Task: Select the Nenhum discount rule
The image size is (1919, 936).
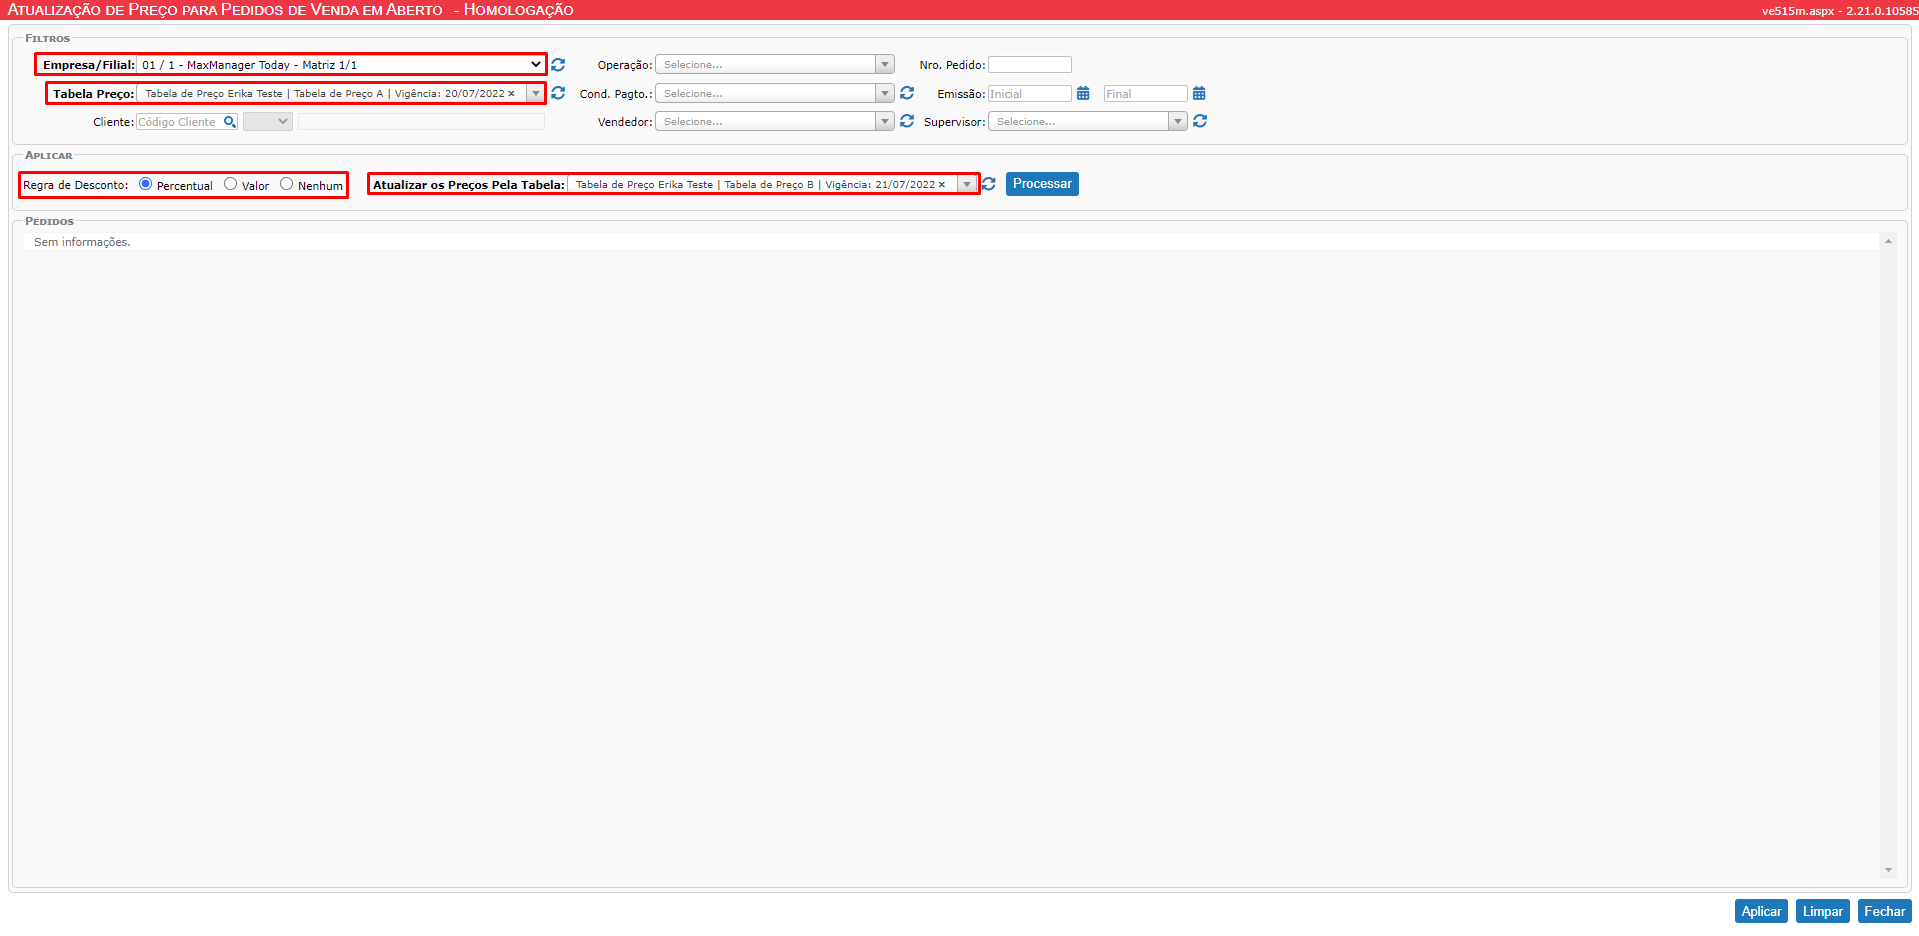Action: pyautogui.click(x=287, y=184)
